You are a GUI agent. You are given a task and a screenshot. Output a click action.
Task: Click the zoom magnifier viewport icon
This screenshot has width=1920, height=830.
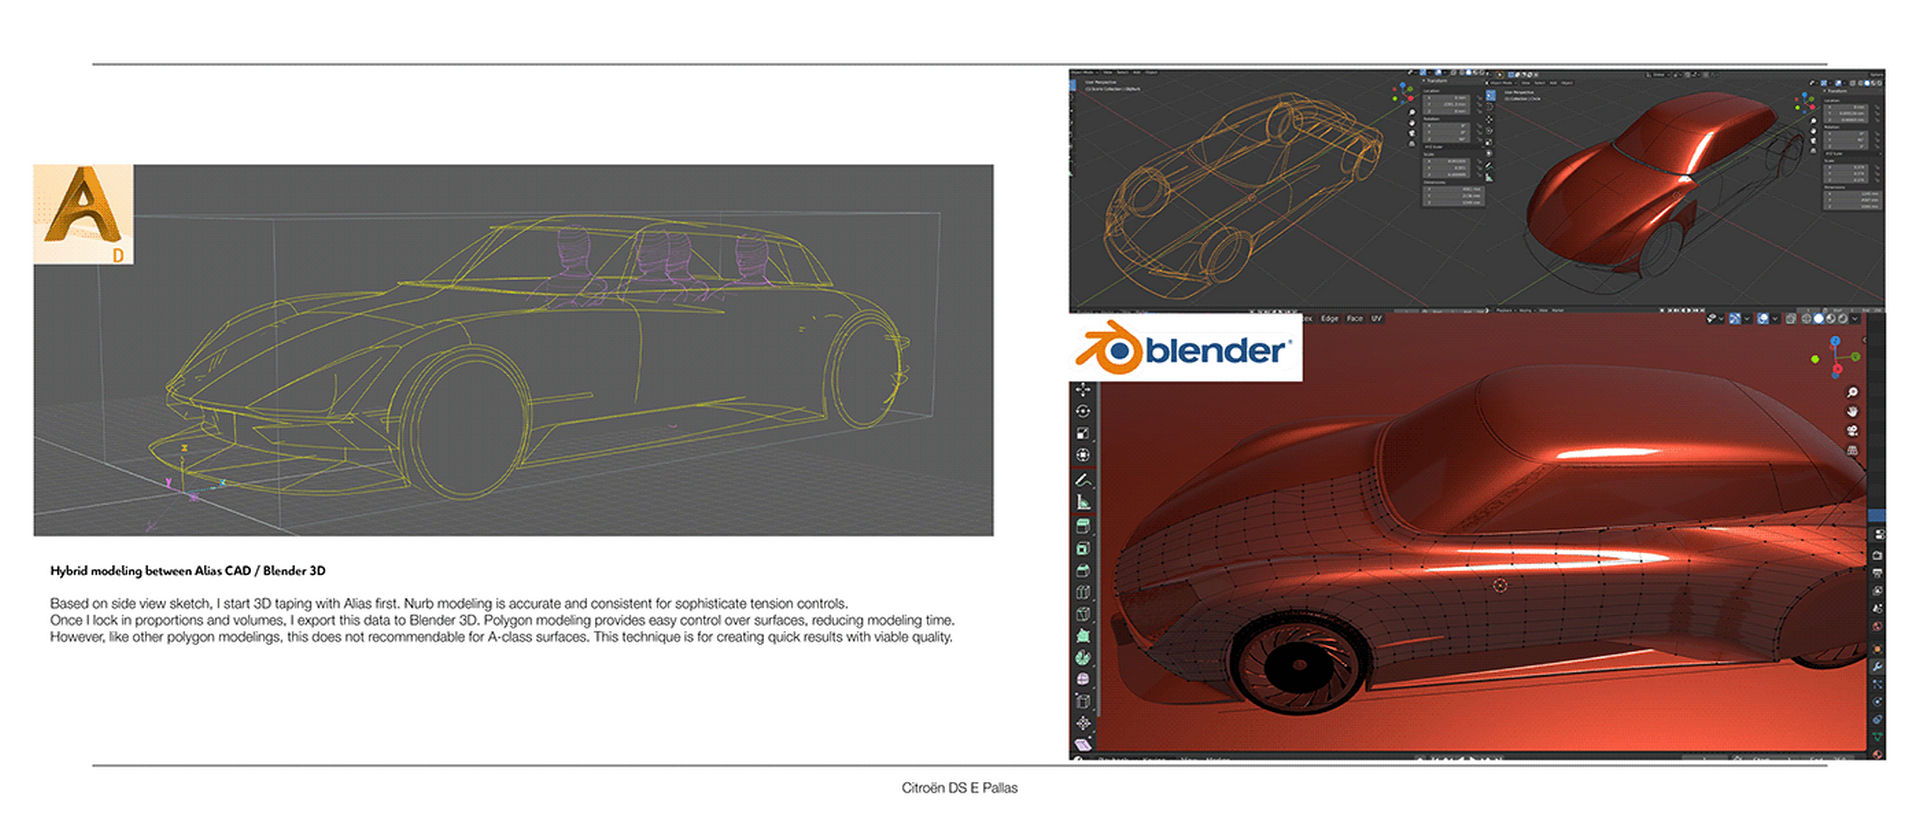(x=1852, y=393)
